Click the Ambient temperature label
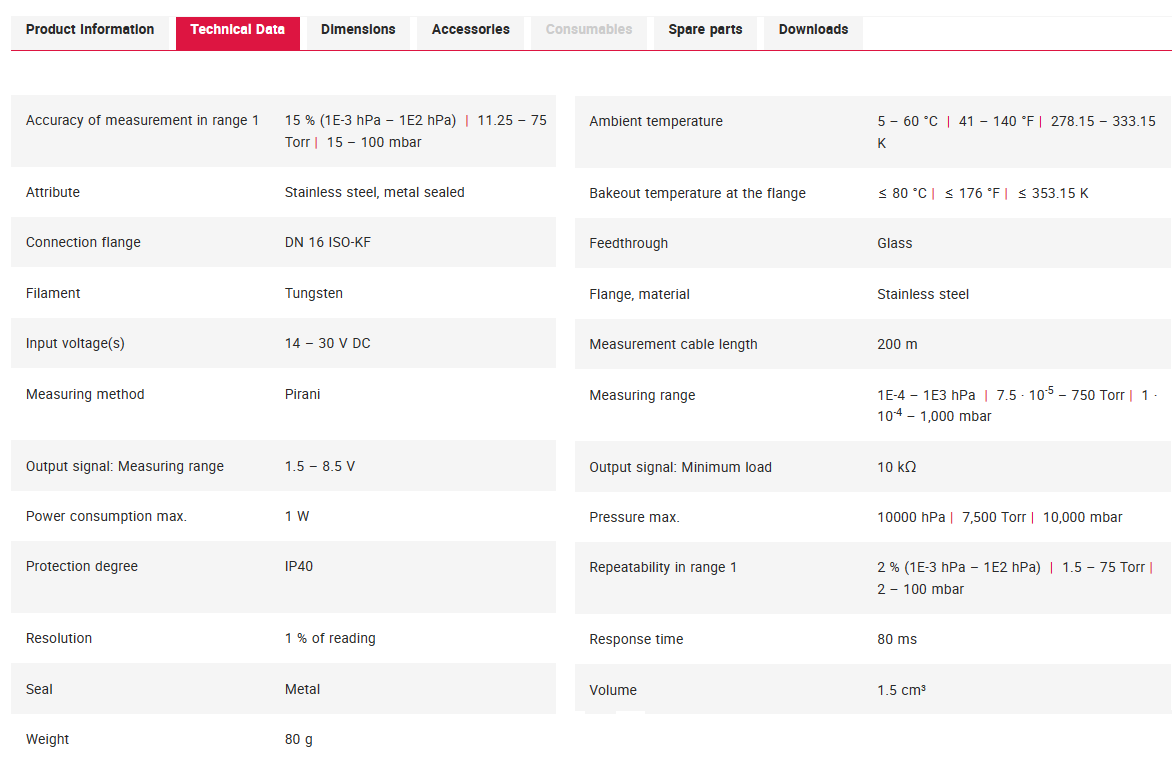1174x761 pixels. [655, 122]
